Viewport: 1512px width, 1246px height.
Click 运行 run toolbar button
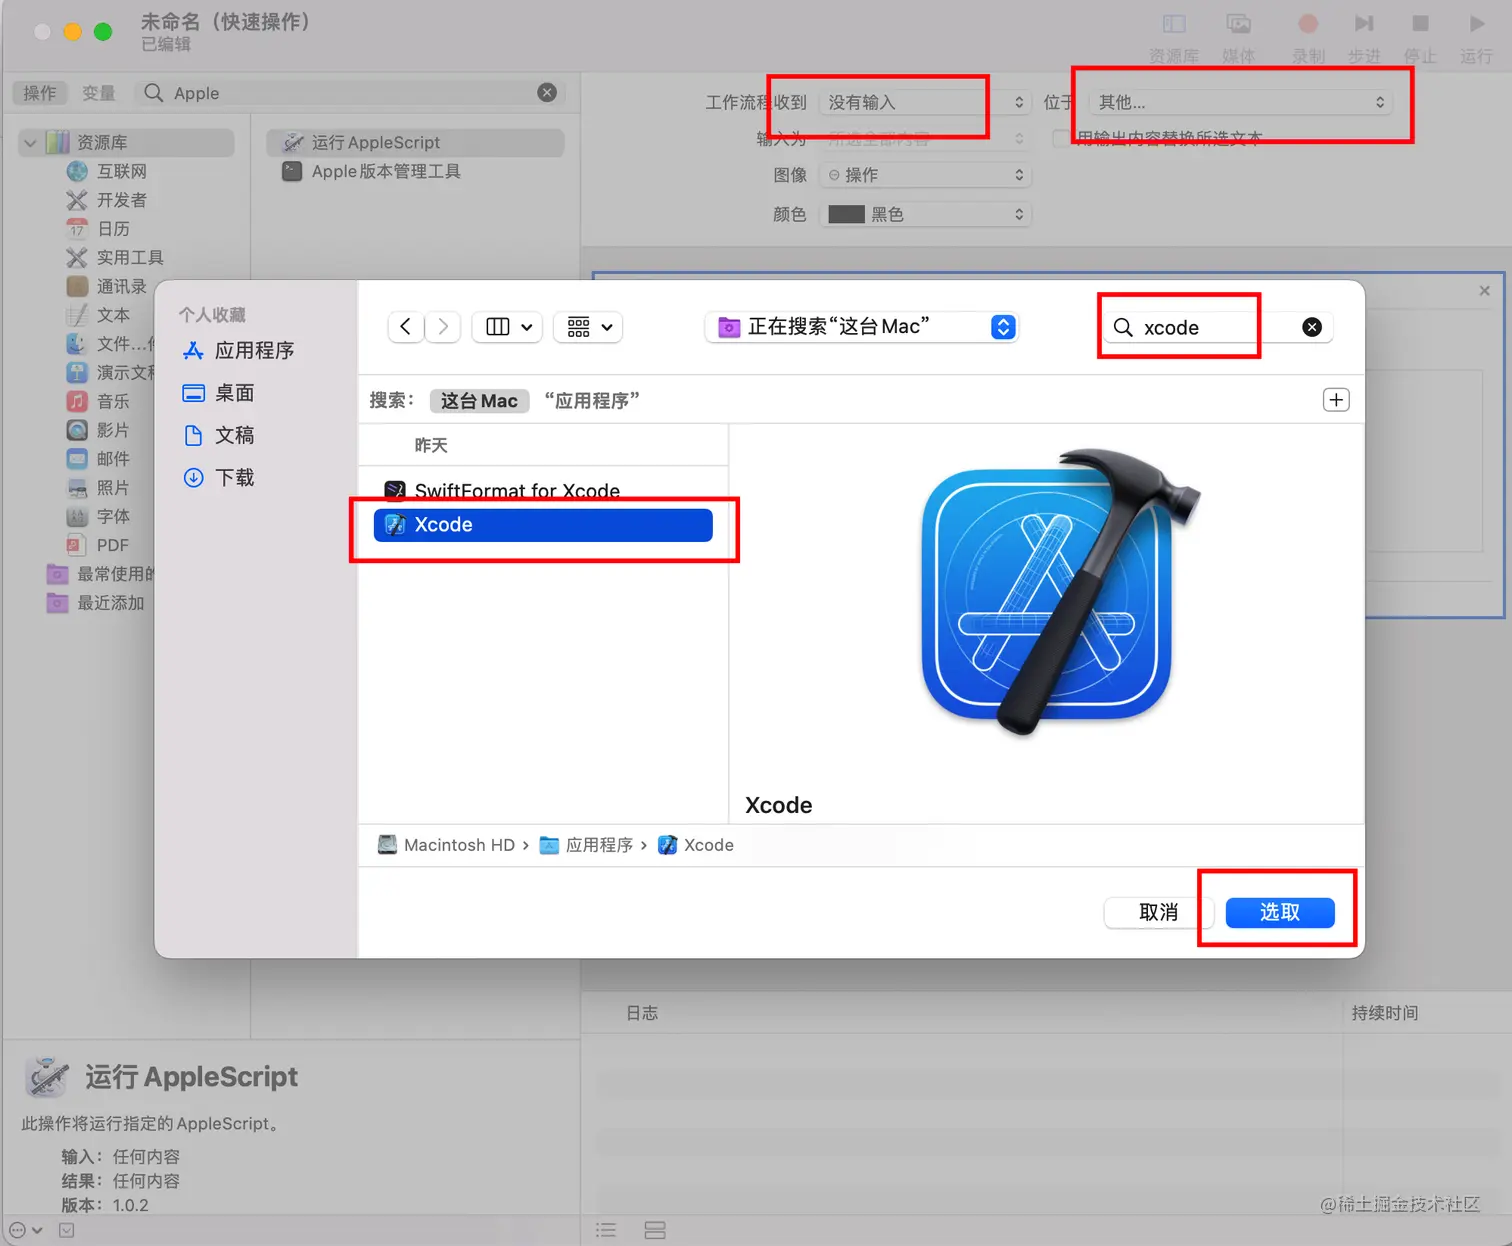click(1476, 38)
